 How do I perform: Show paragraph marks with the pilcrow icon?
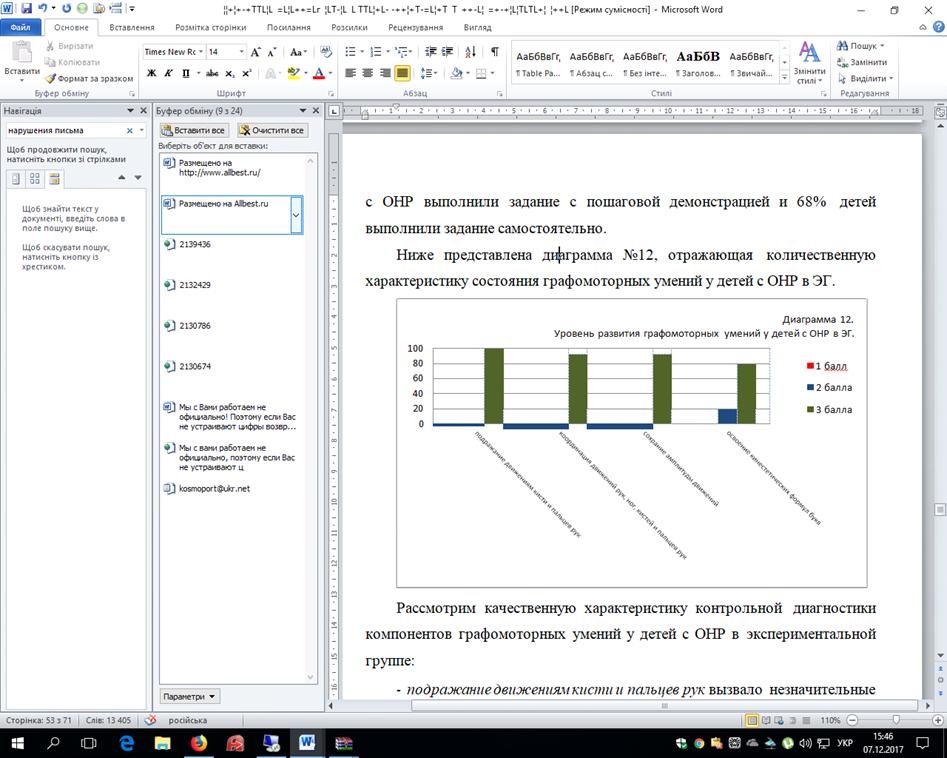pyautogui.click(x=494, y=52)
